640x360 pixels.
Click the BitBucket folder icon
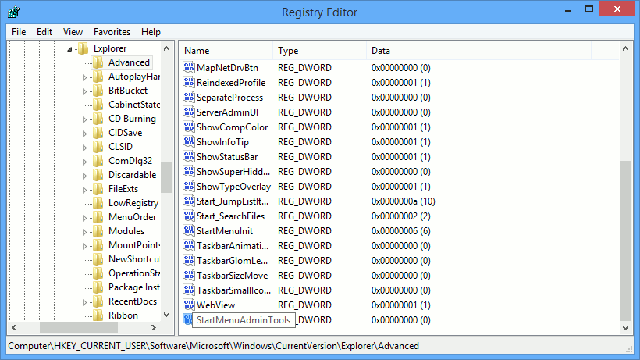(98, 91)
